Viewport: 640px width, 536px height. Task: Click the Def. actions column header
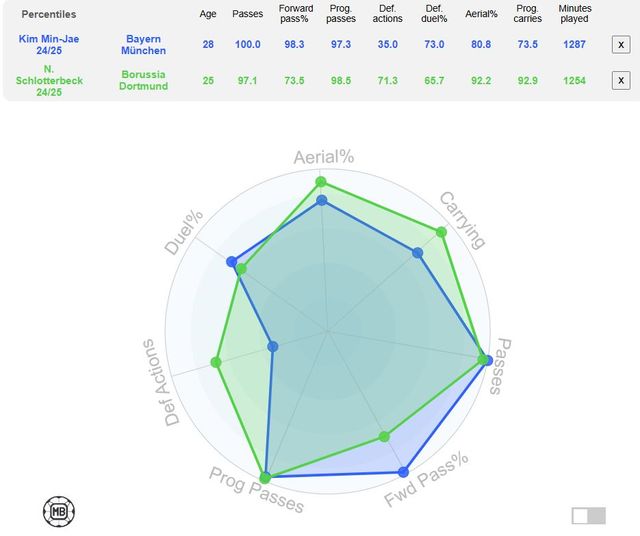(x=388, y=14)
